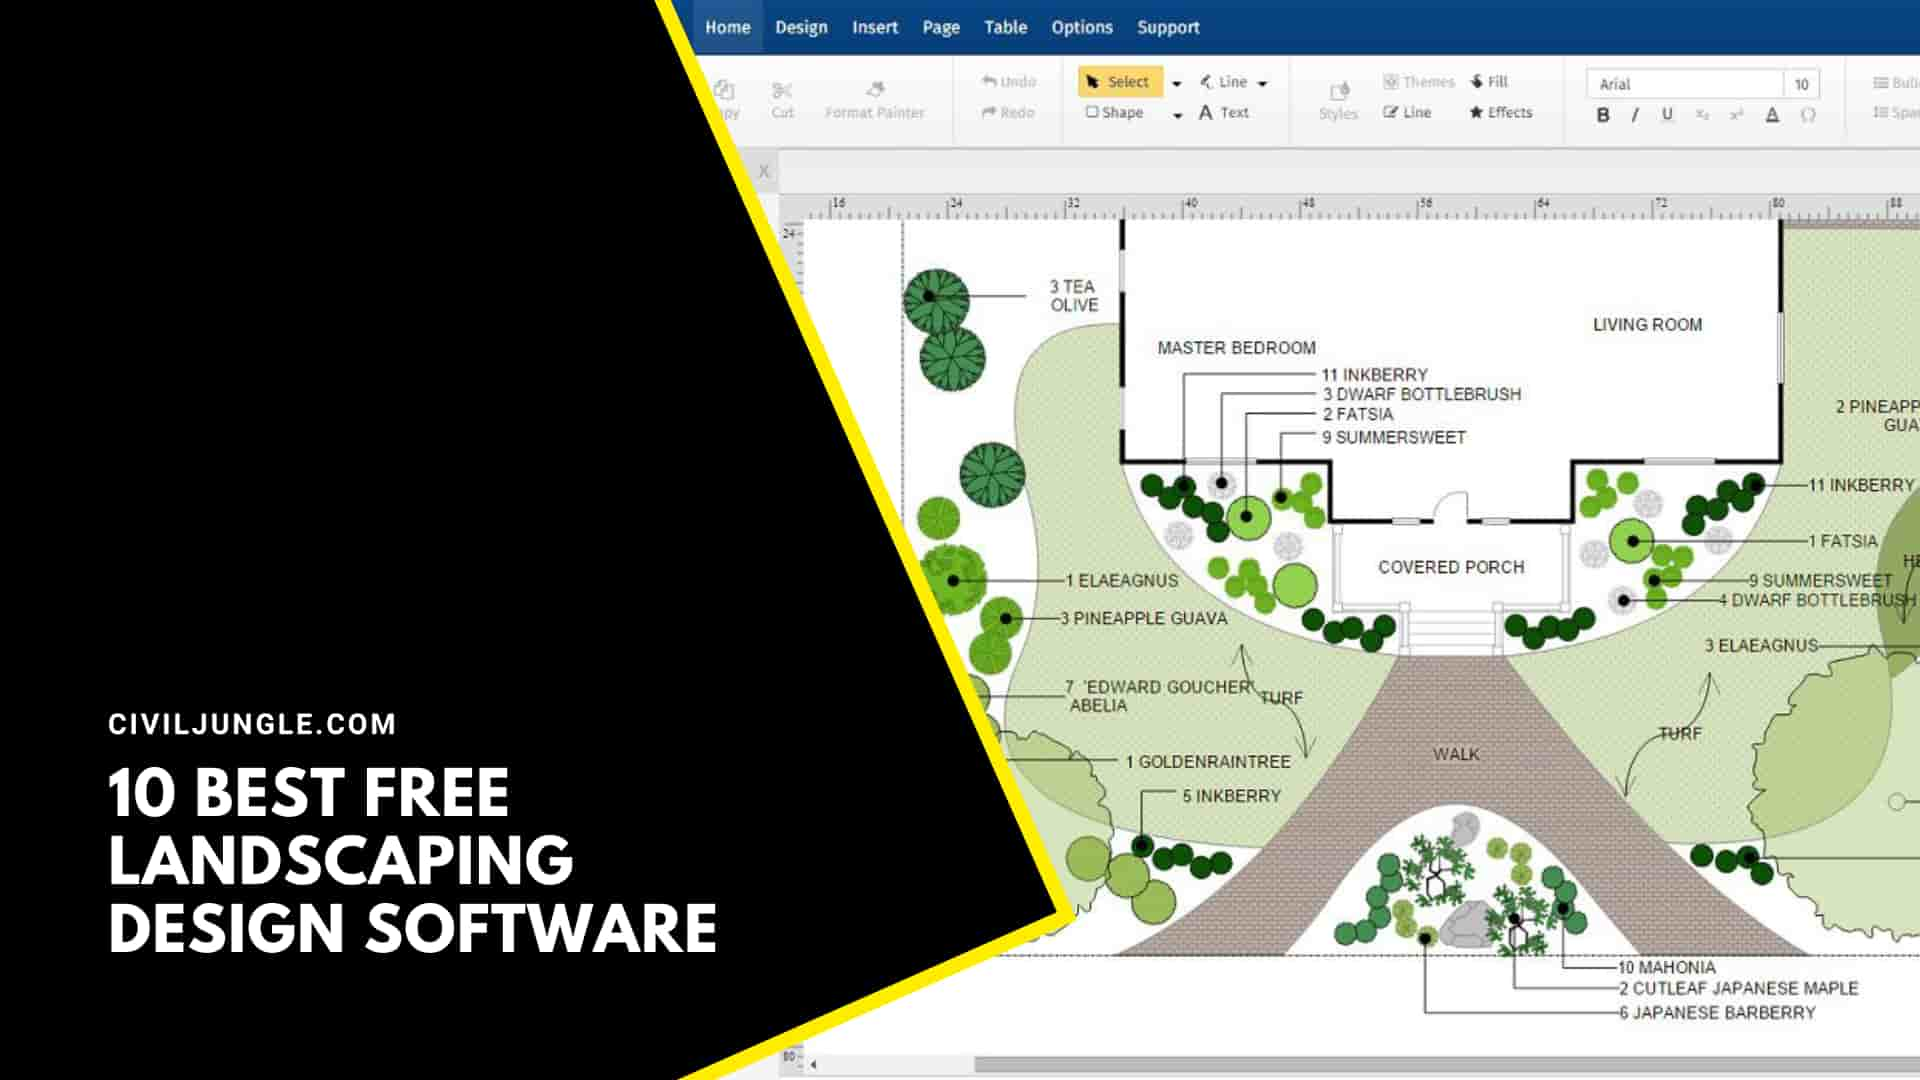Select the 3 TEA OLIVE label
1920x1080 pixels.
(1074, 296)
